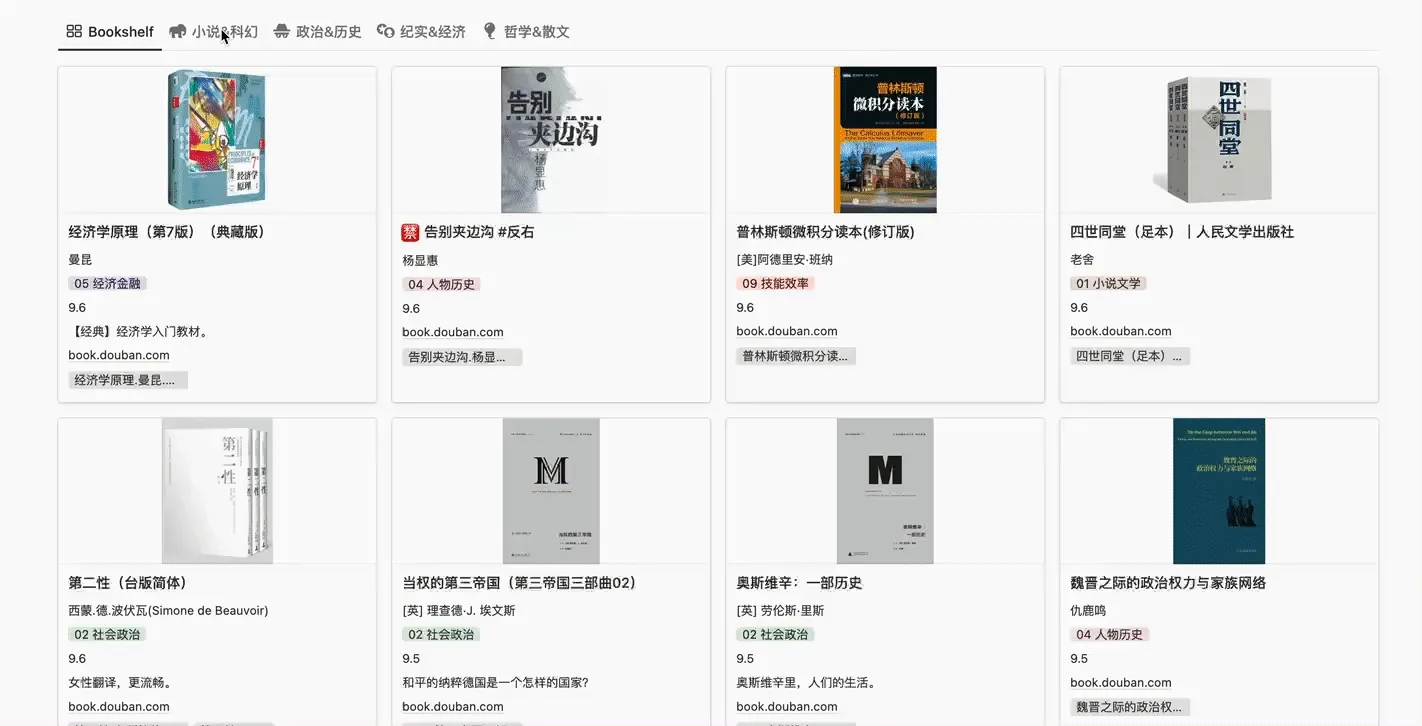Follow the douban link on 四世同堂 card
1422x726 pixels.
[x=1120, y=331]
